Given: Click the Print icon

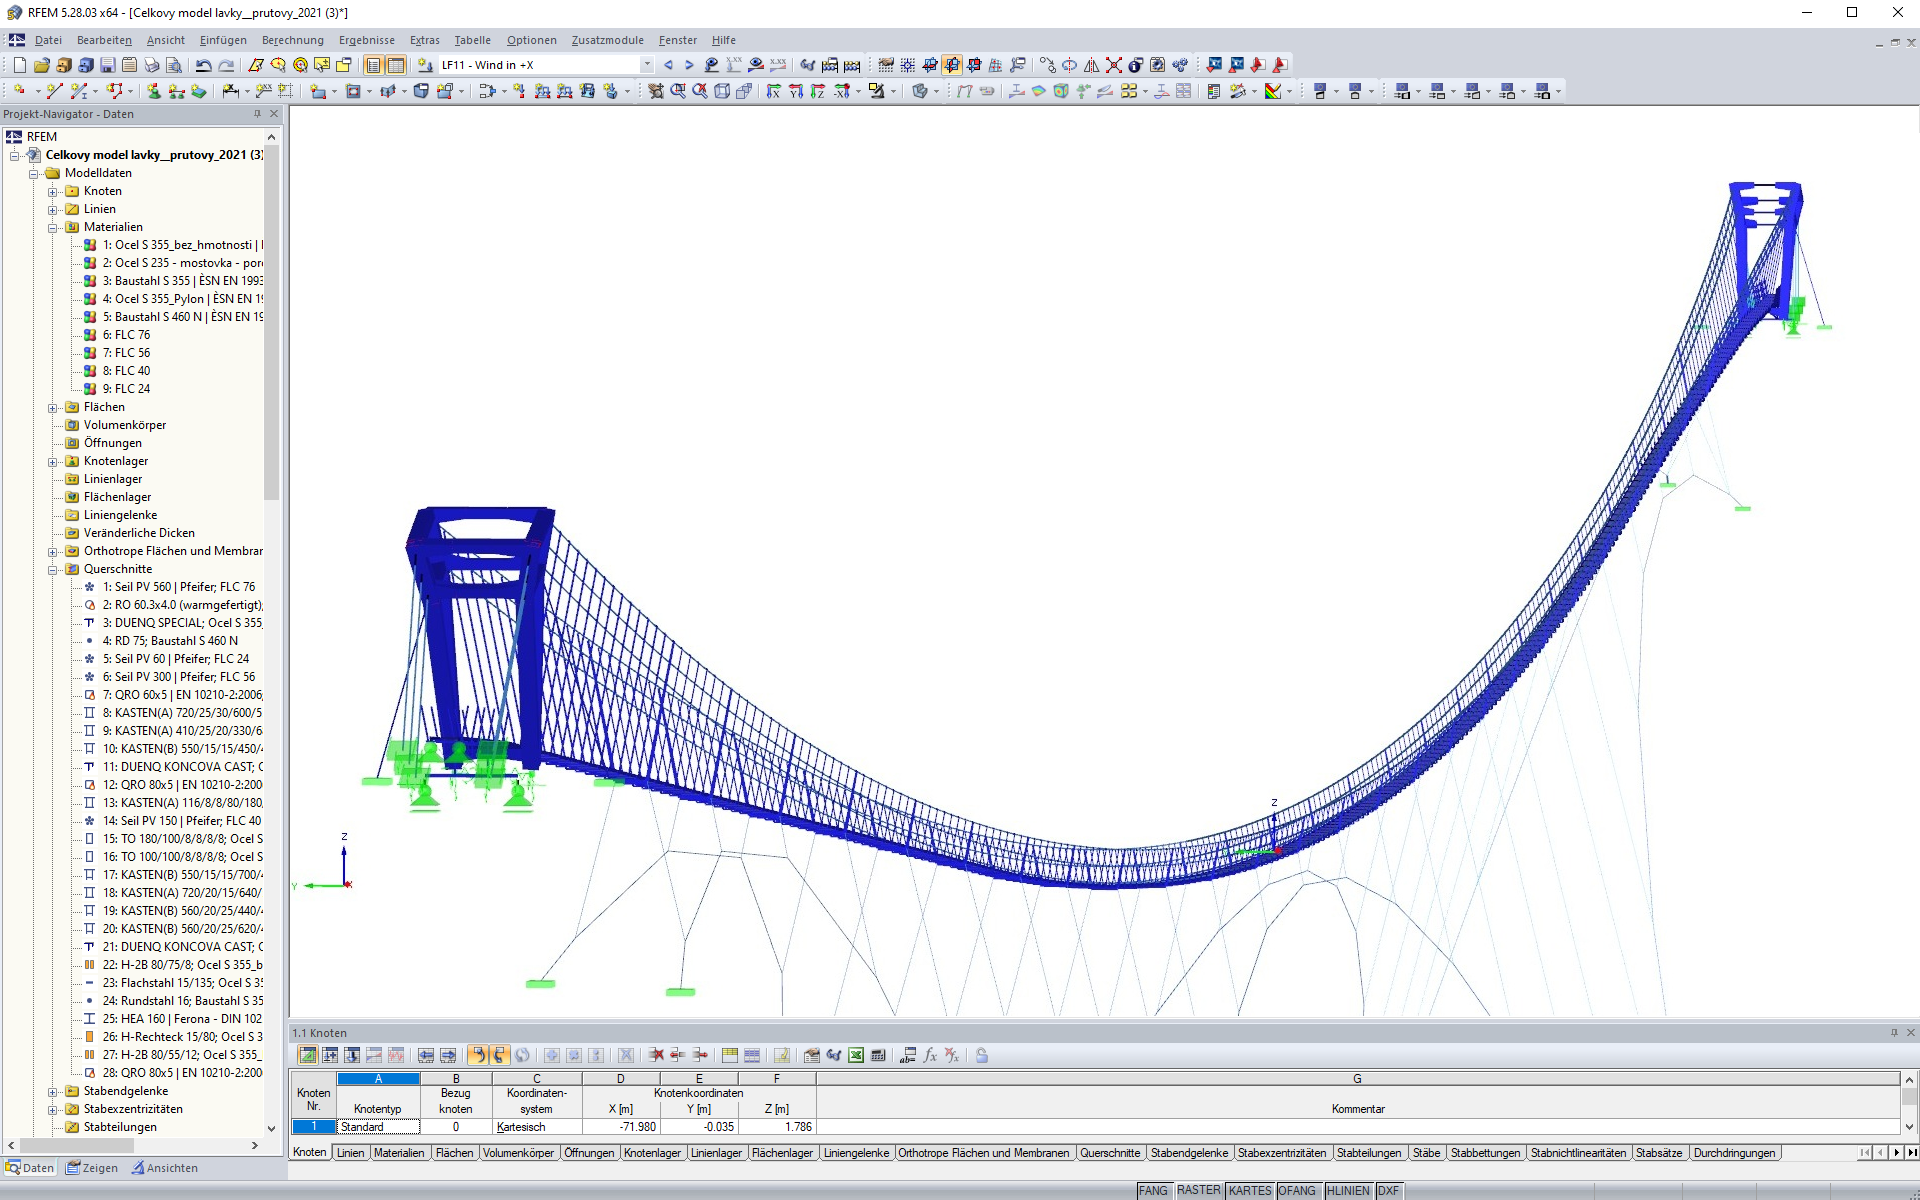Looking at the screenshot, I should (x=151, y=65).
